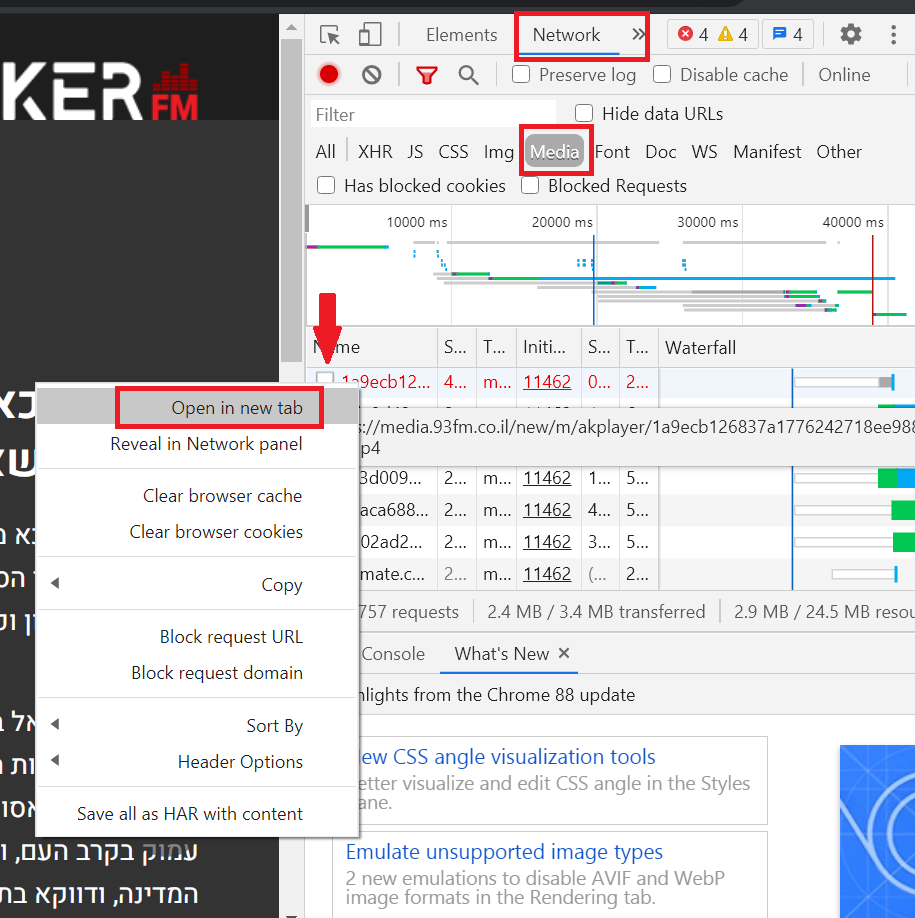Choose Clear browser cache

click(198, 495)
